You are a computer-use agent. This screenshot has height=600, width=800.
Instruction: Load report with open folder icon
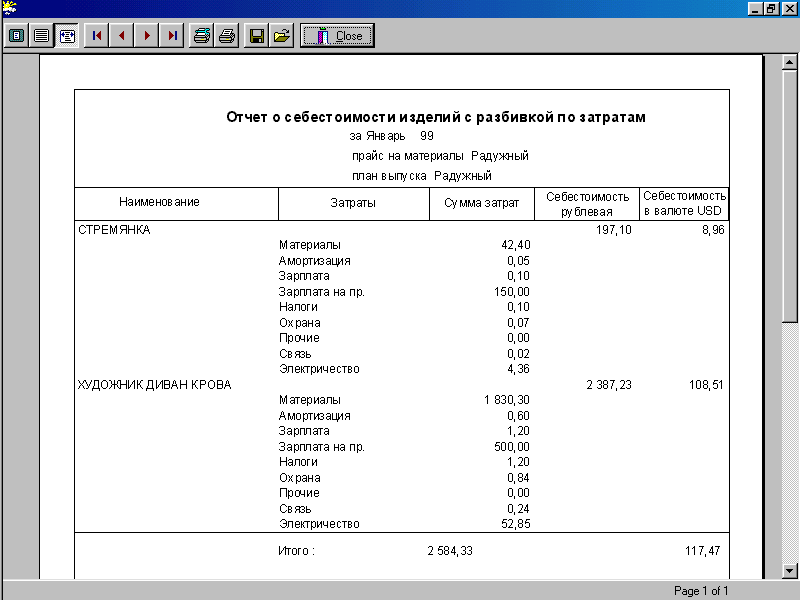point(282,36)
